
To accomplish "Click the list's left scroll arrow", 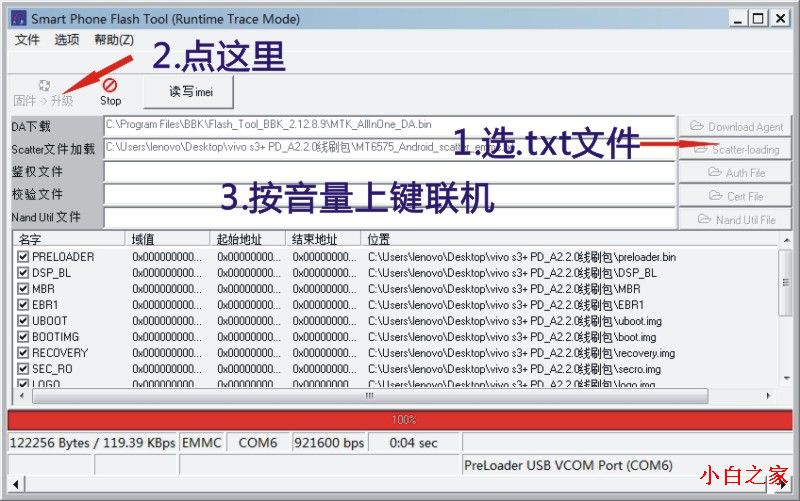I will click(21, 396).
